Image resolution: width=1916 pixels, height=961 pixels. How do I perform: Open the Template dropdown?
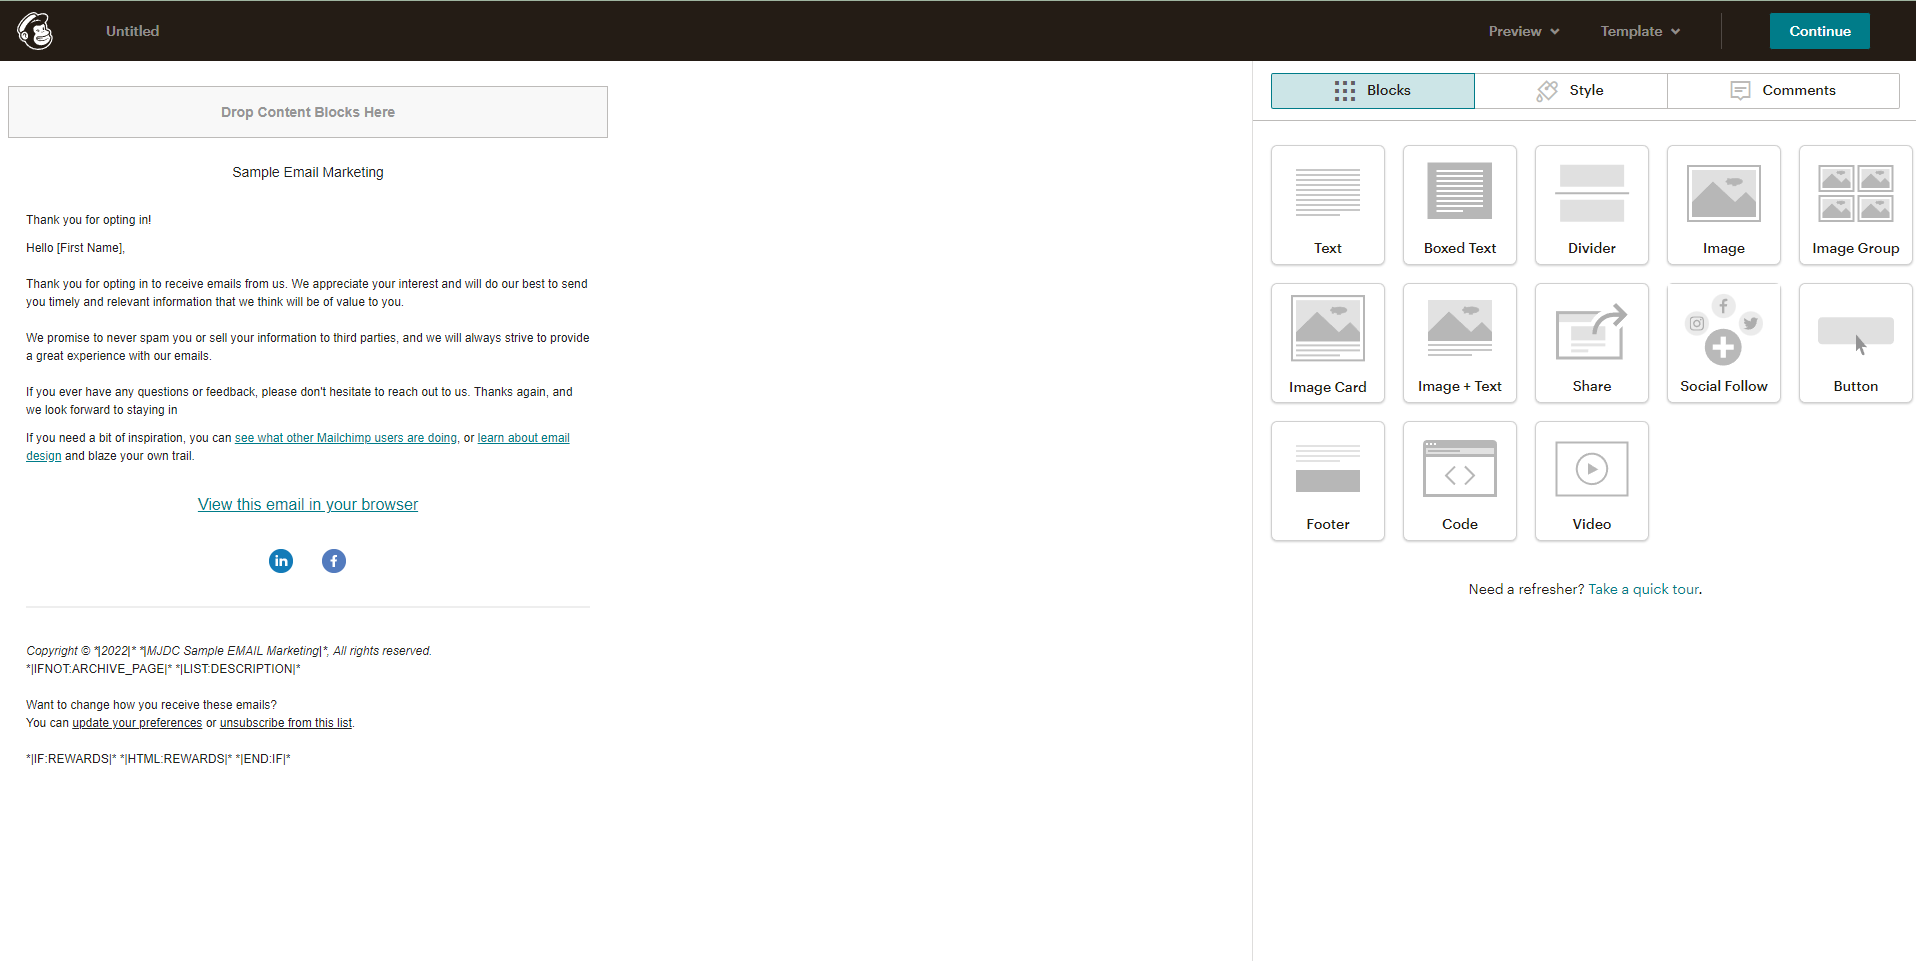pyautogui.click(x=1639, y=31)
